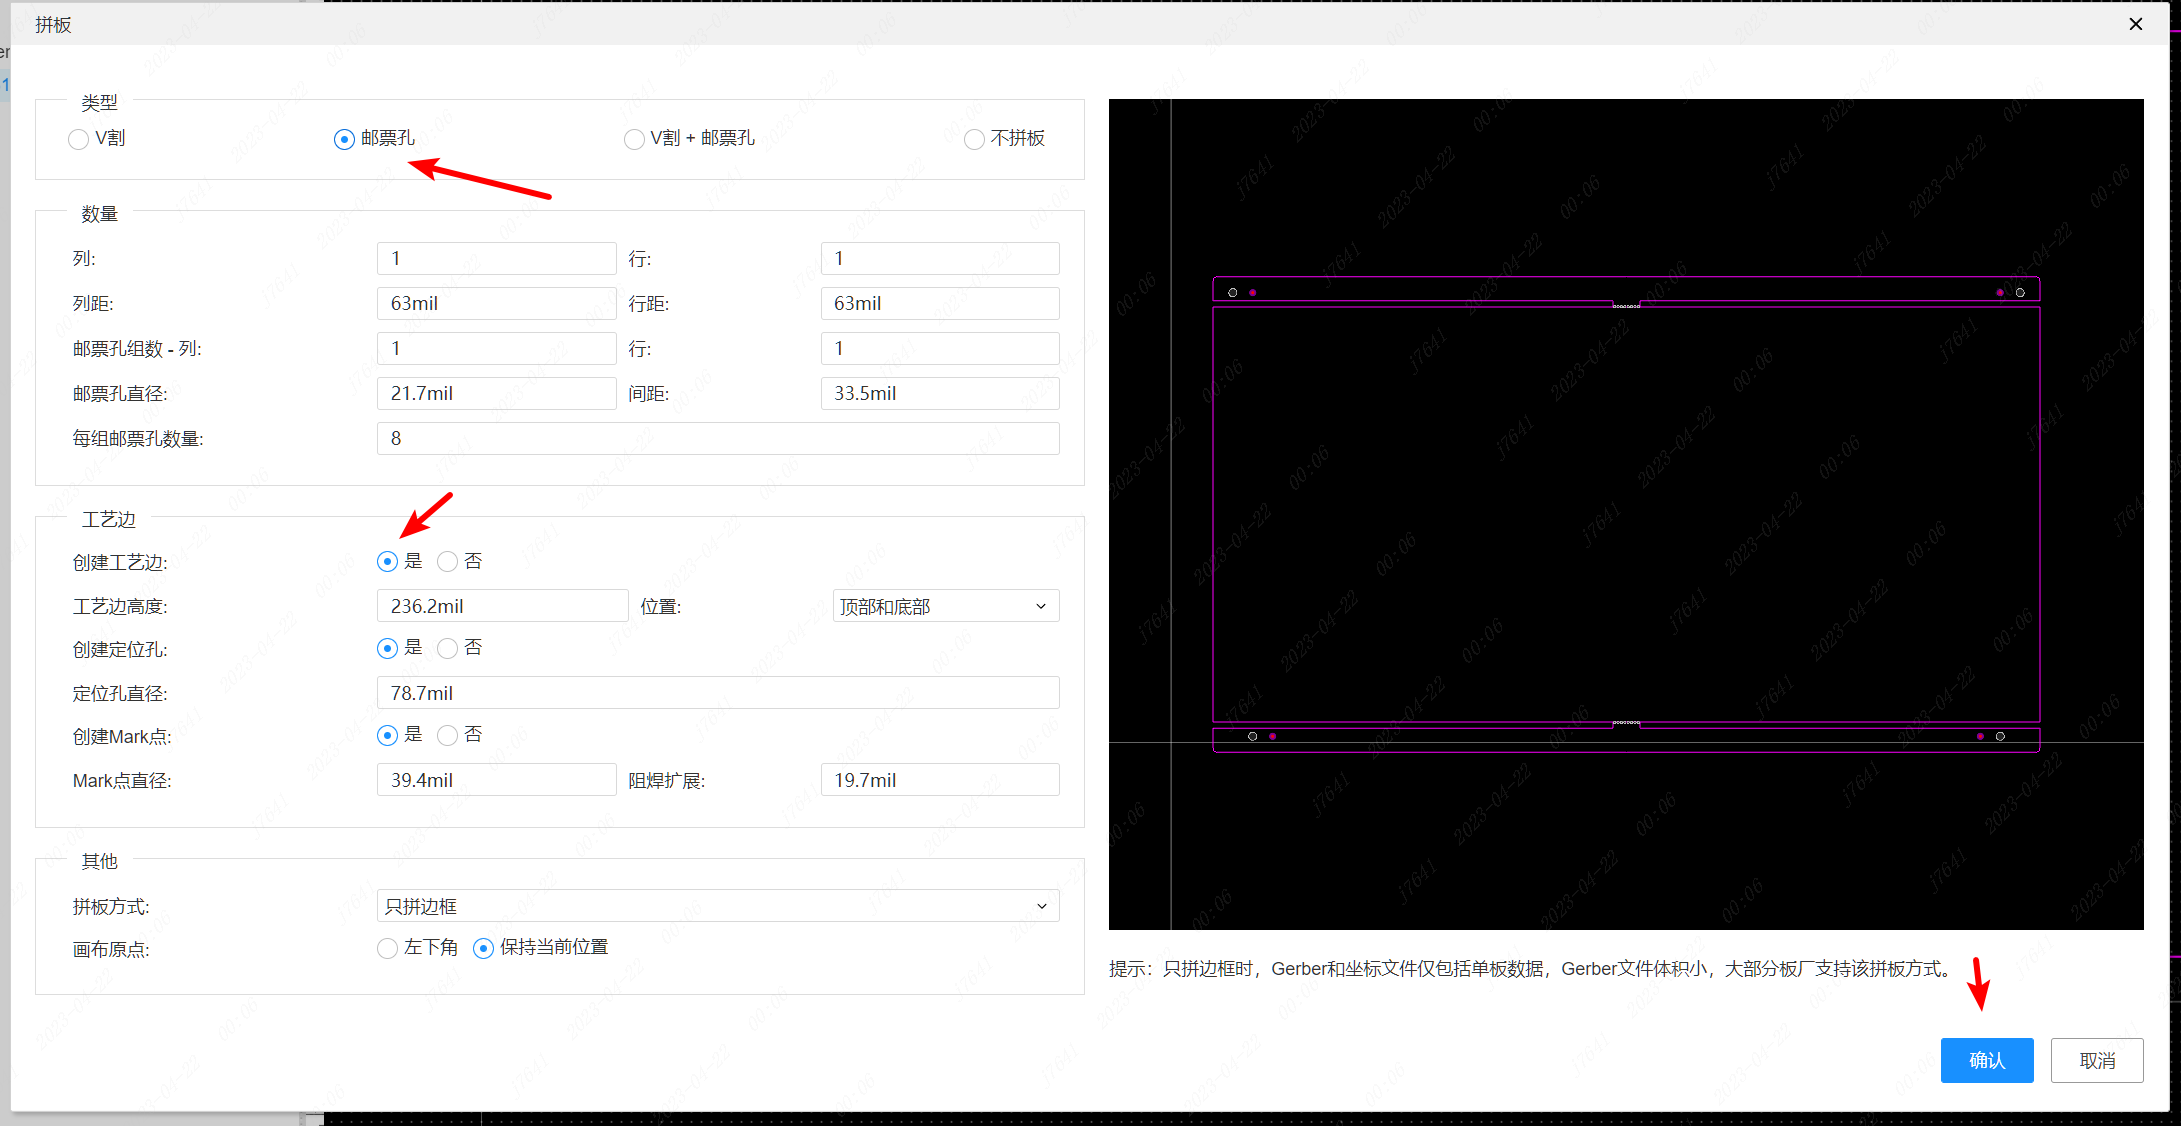Close the 拼板 dialog with X
This screenshot has height=1126, width=2181.
click(x=2135, y=24)
